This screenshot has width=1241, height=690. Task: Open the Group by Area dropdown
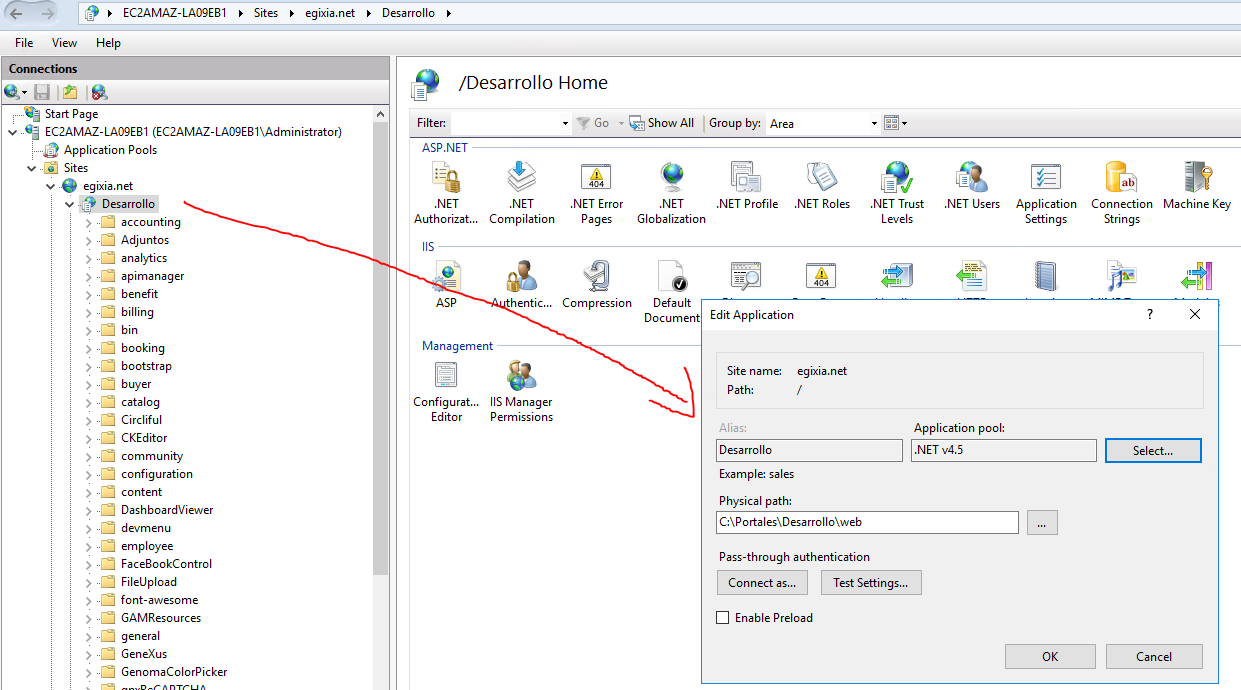[874, 124]
